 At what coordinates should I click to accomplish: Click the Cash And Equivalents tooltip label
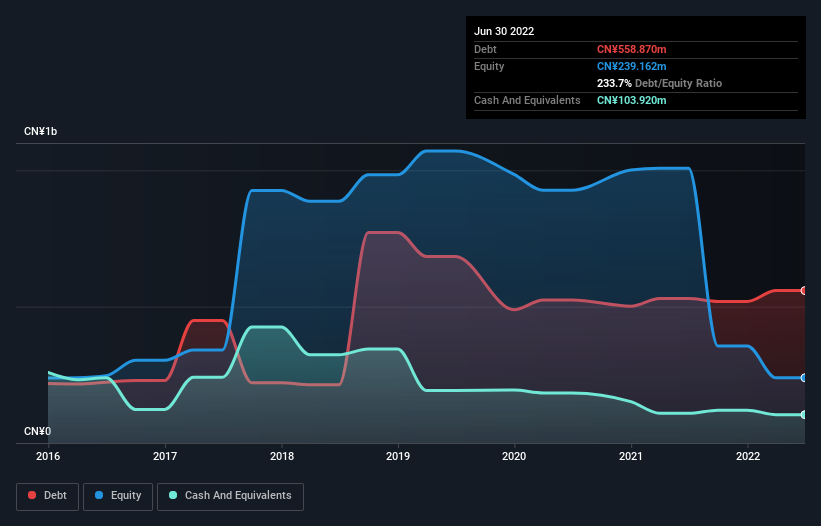[x=527, y=100]
